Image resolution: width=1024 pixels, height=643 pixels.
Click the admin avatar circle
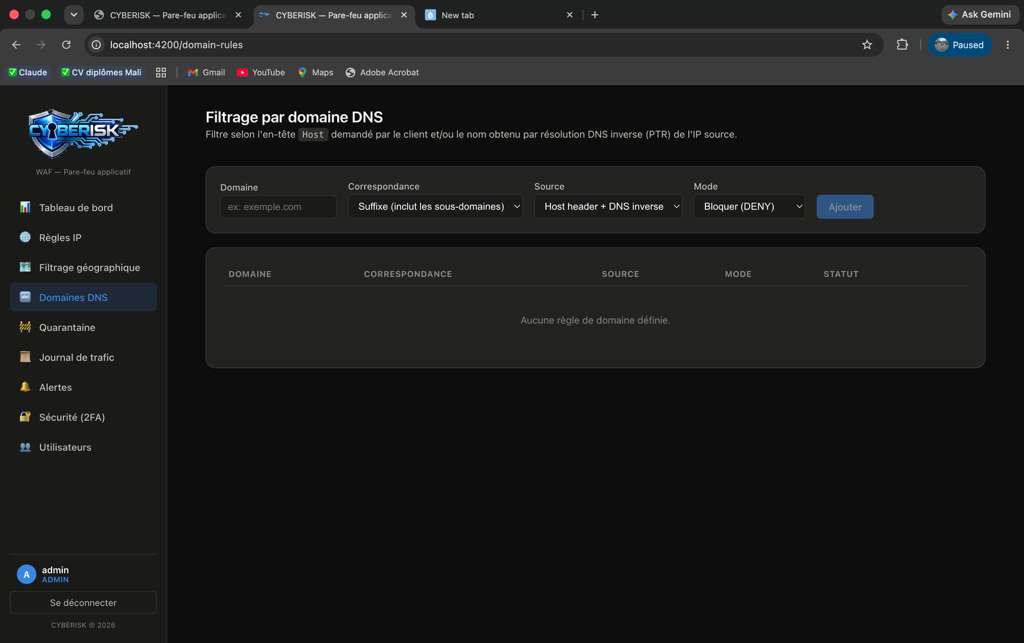(26, 574)
